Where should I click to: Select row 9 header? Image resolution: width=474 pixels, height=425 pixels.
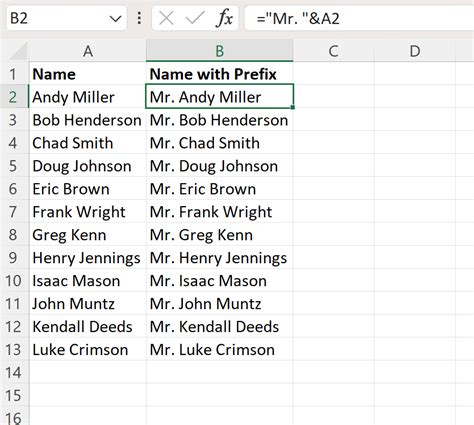click(x=13, y=258)
